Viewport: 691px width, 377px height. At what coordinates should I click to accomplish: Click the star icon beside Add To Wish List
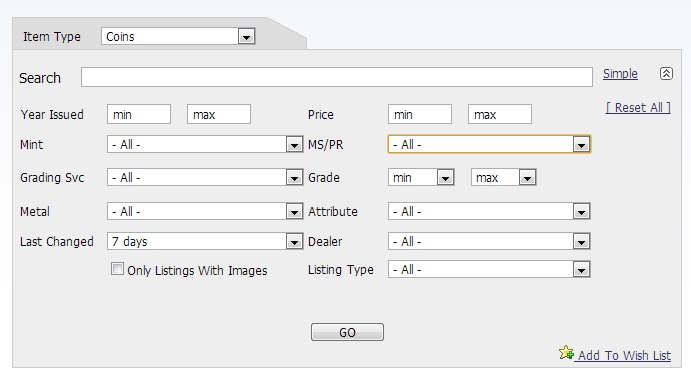click(566, 353)
